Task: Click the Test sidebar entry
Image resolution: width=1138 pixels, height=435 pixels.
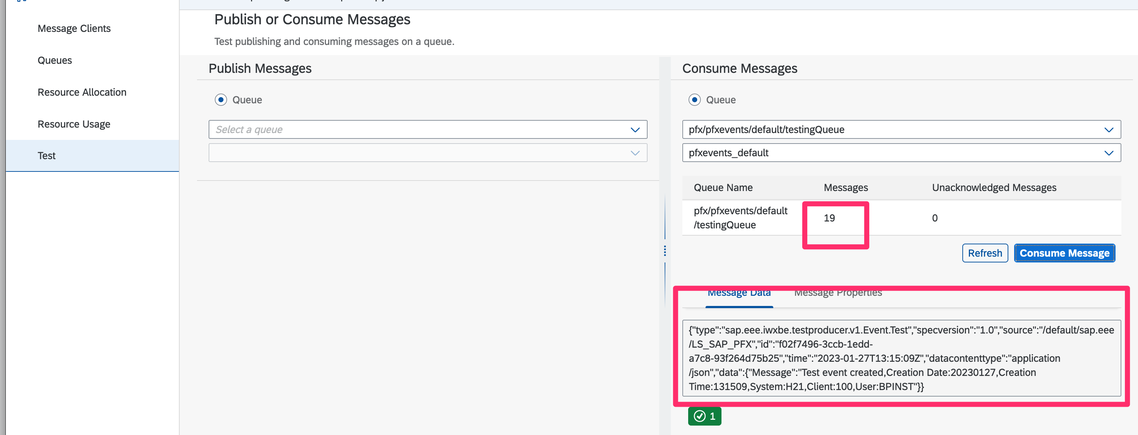Action: pyautogui.click(x=47, y=156)
